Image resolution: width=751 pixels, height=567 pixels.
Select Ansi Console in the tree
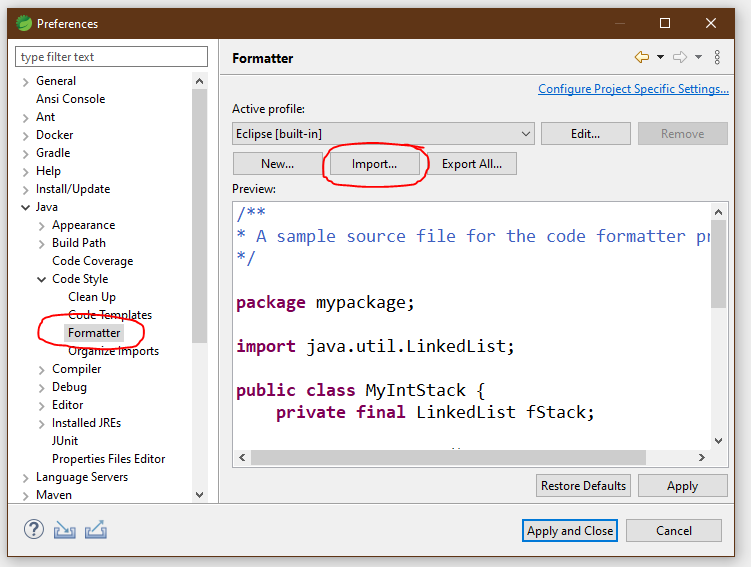coord(70,99)
